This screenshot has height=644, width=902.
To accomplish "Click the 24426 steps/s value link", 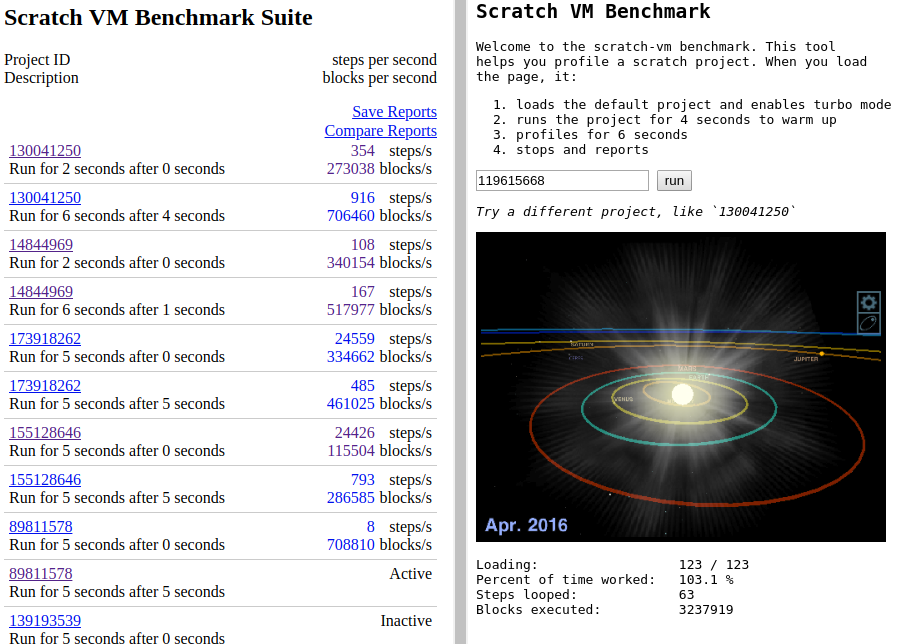I will click(x=354, y=433).
